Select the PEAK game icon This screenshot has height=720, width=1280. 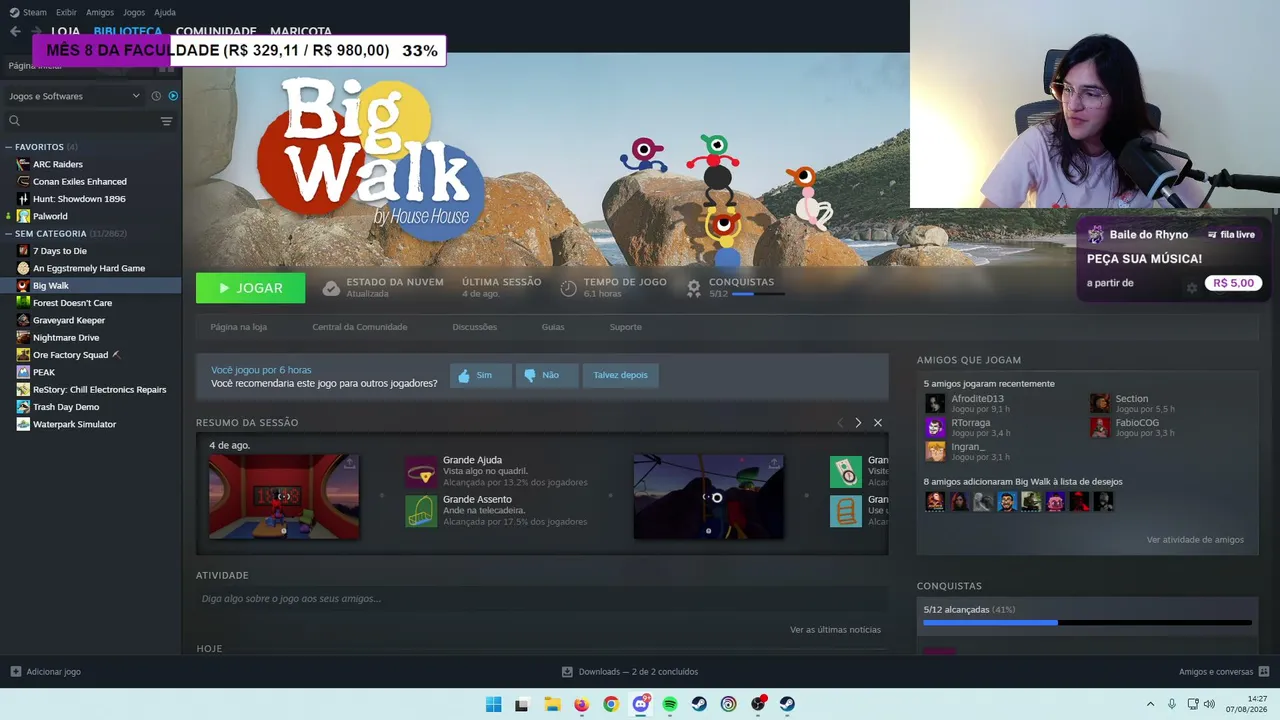23,372
